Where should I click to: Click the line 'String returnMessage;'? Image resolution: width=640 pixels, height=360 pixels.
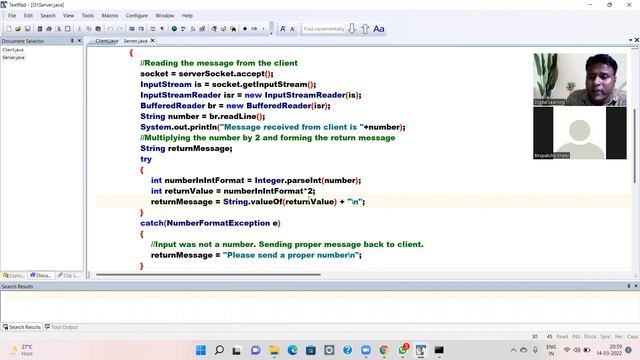(186, 149)
